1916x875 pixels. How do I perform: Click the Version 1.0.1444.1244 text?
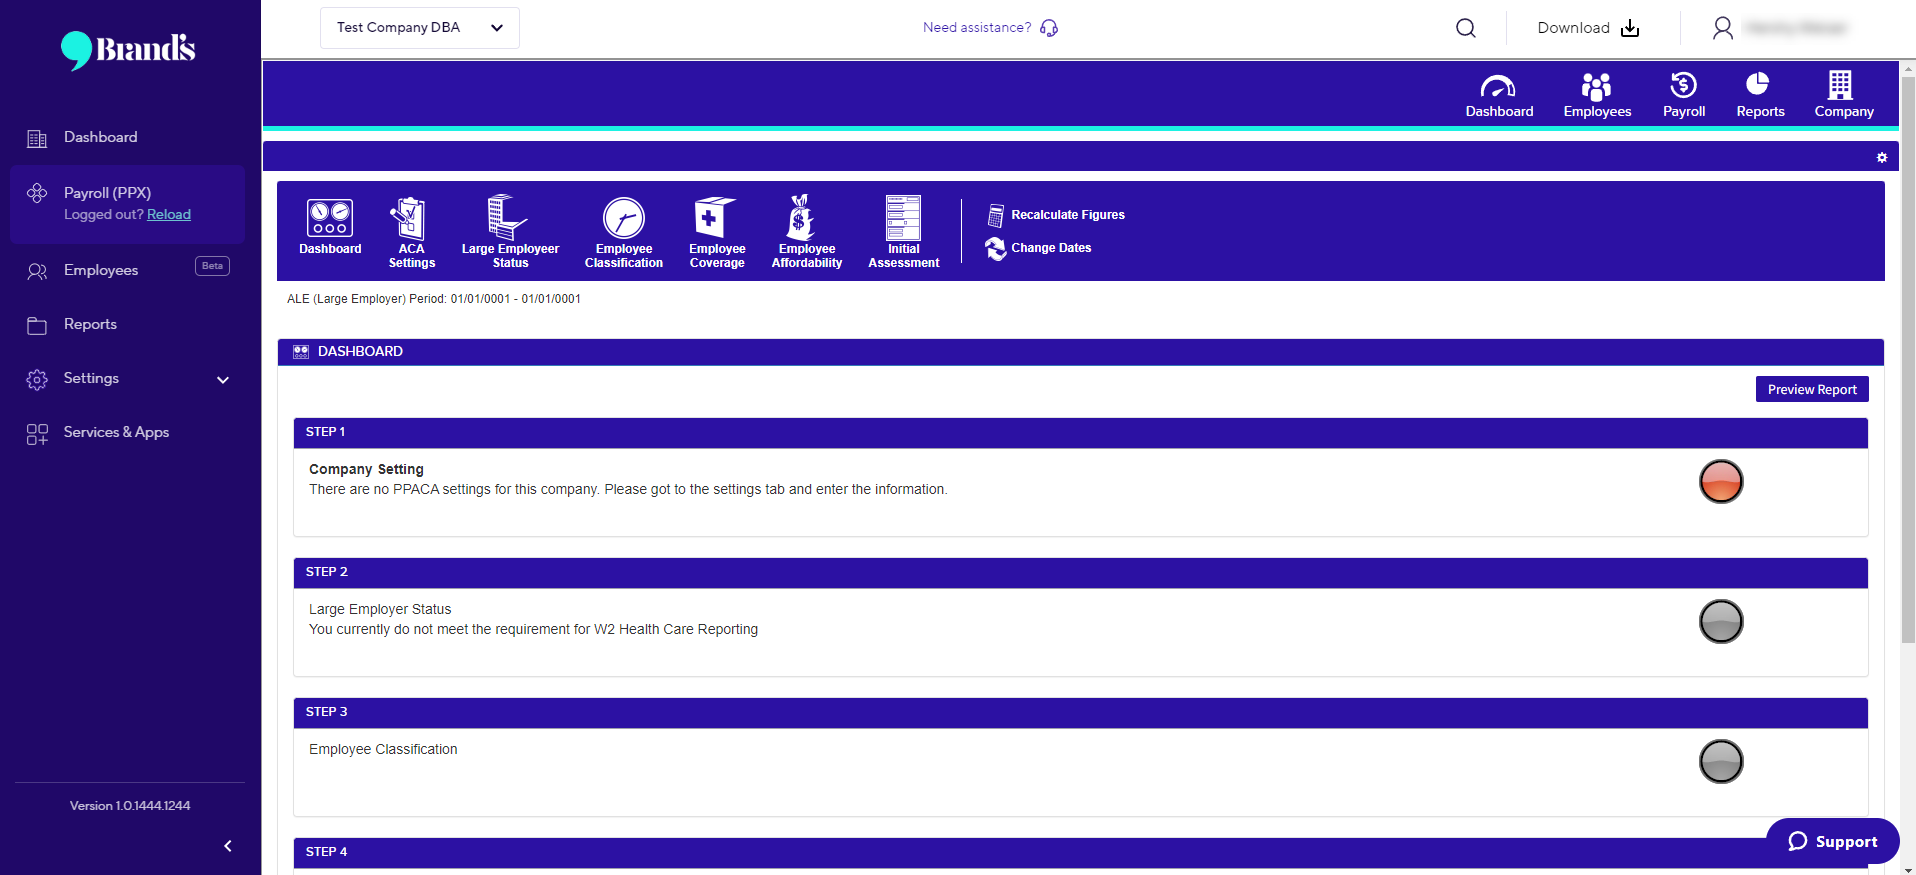(x=130, y=806)
